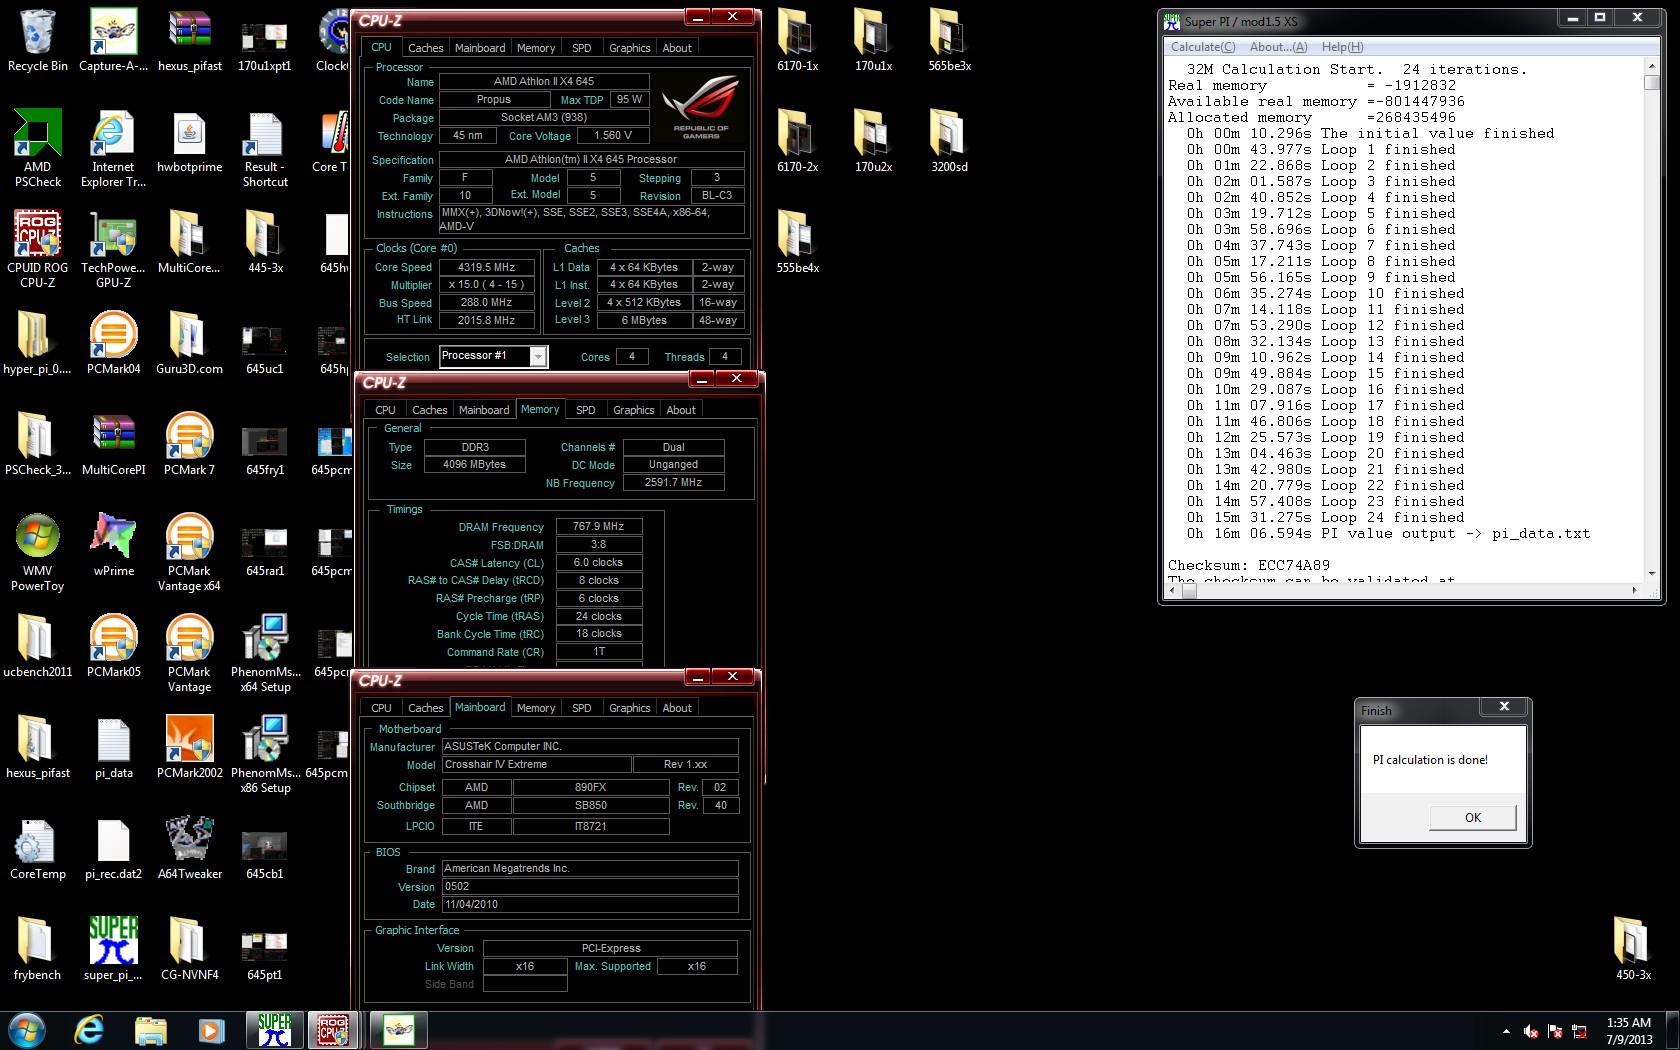This screenshot has width=1680, height=1050.
Task: Open About tab in middle CPU-Z window
Action: click(x=681, y=410)
